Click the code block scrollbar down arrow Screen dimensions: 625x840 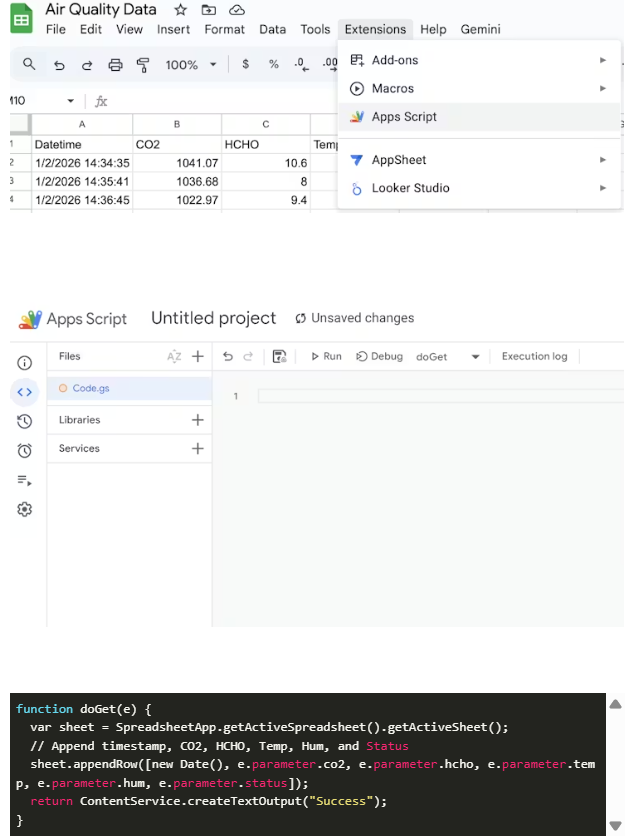point(615,825)
